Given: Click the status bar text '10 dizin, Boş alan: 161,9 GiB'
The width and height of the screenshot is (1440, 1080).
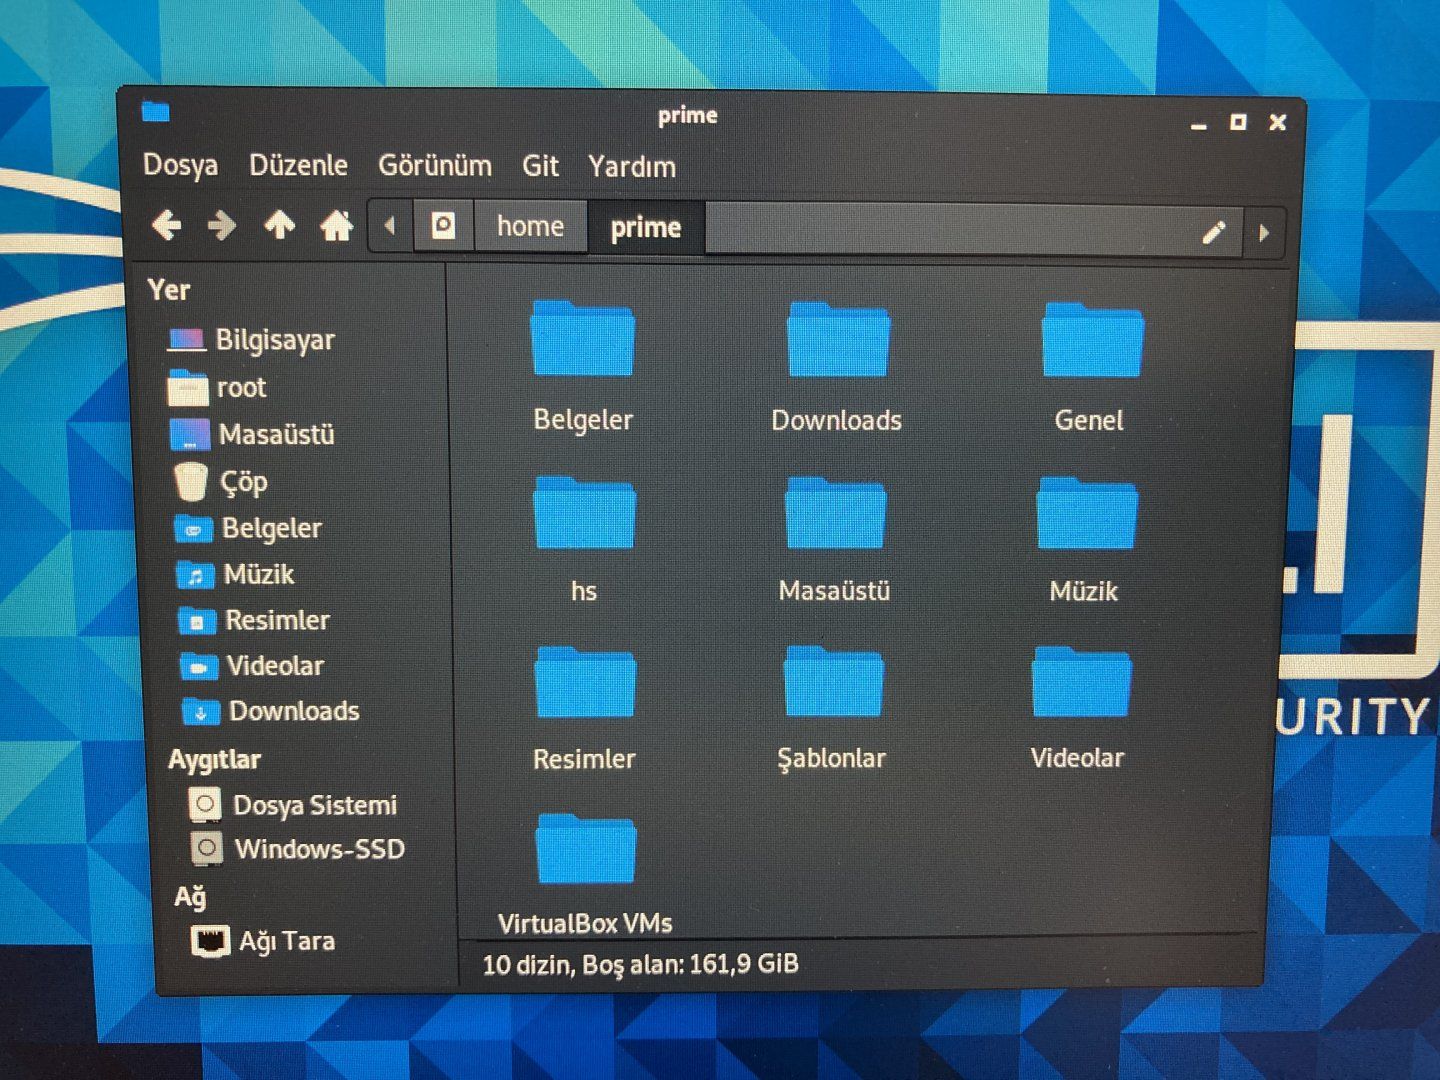Looking at the screenshot, I should 640,964.
